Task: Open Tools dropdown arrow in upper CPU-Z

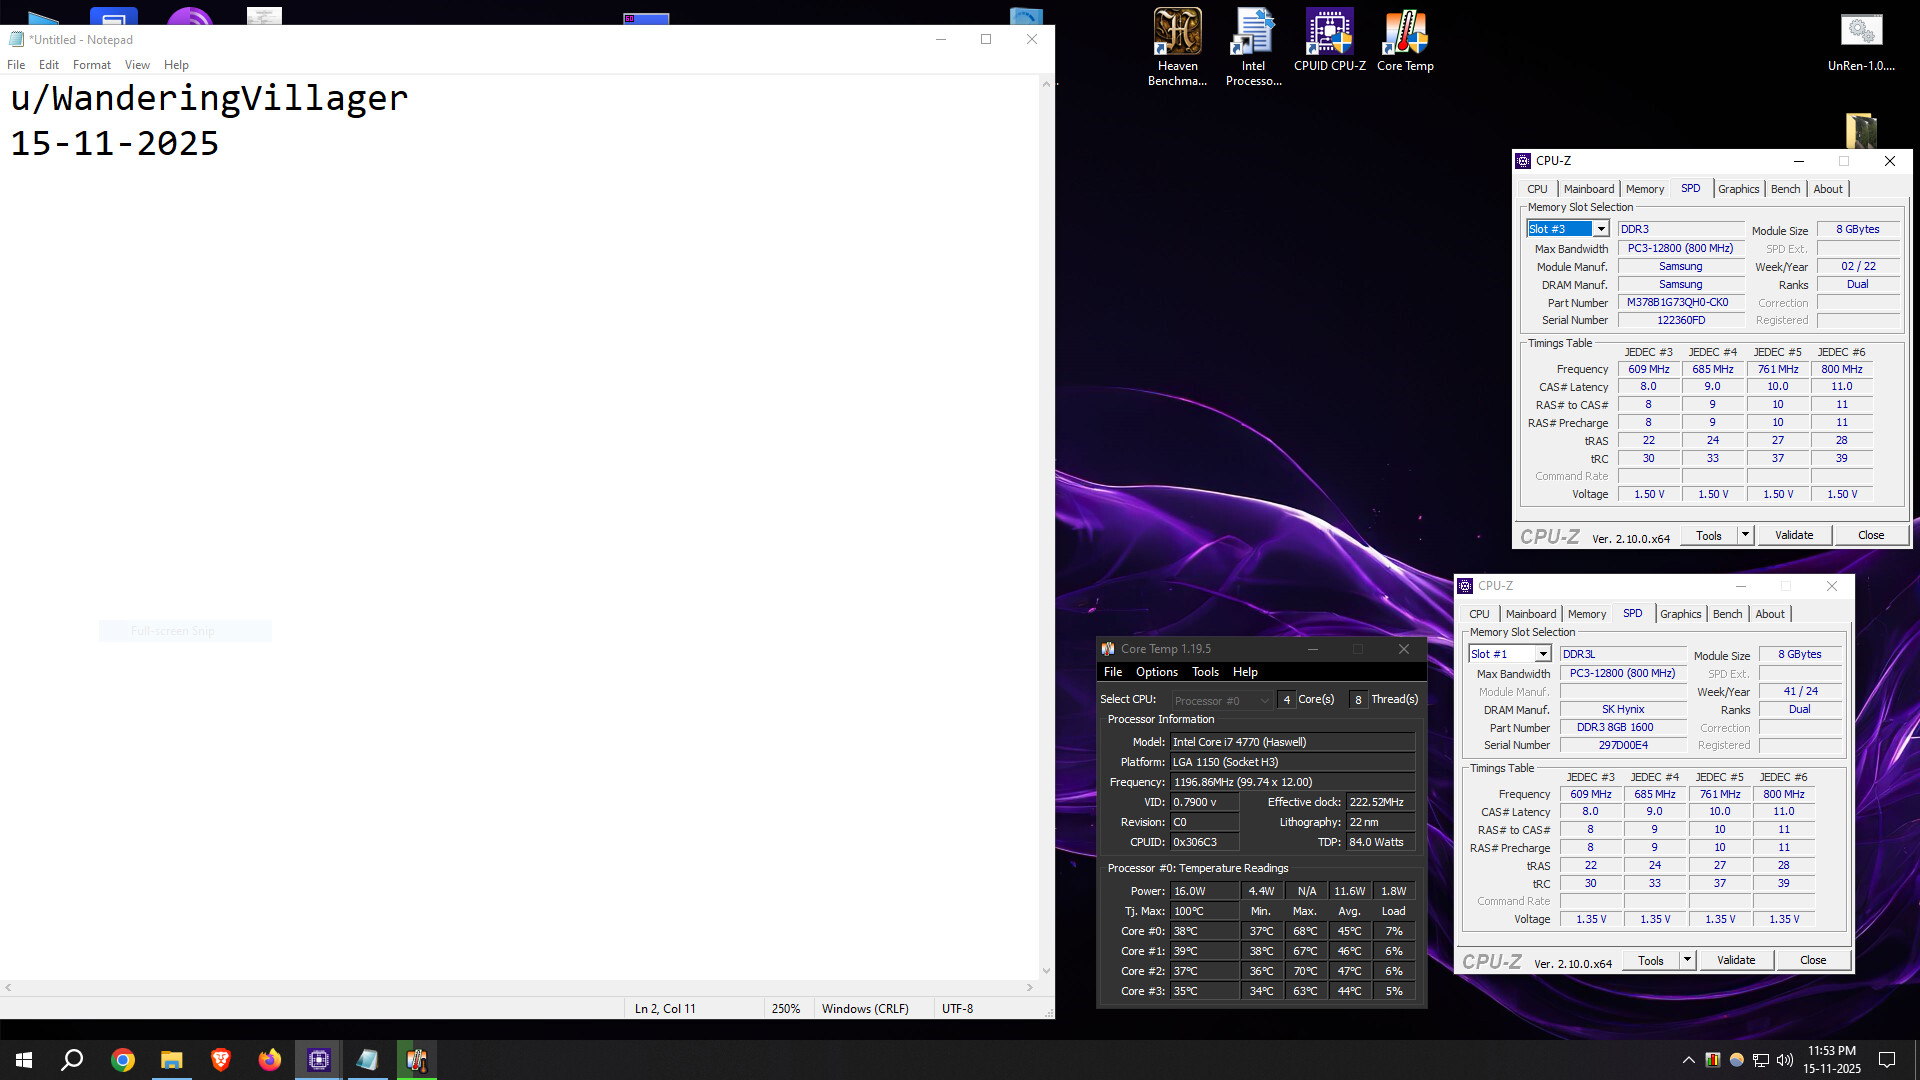Action: click(x=1745, y=535)
